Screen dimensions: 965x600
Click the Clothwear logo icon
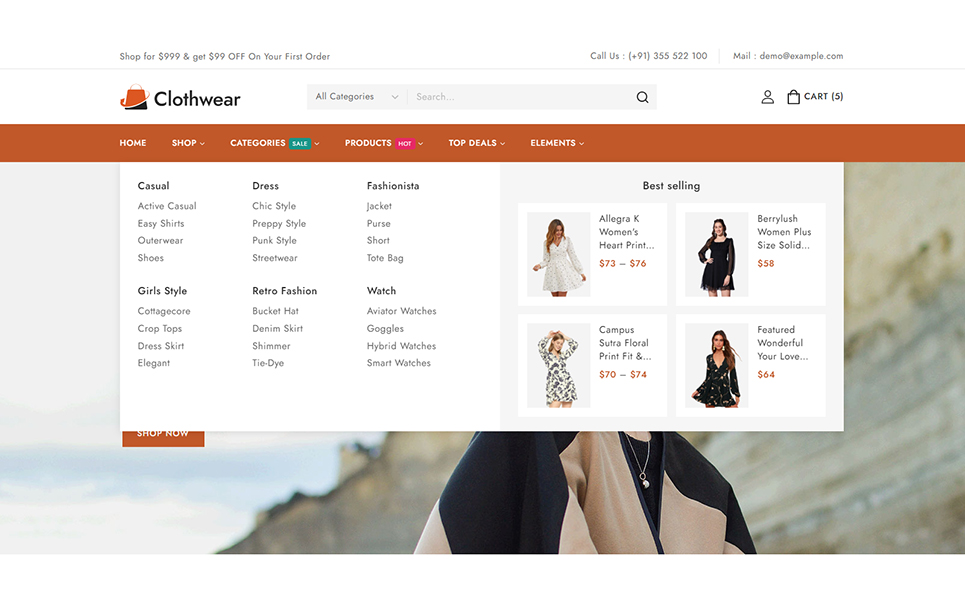coord(134,97)
